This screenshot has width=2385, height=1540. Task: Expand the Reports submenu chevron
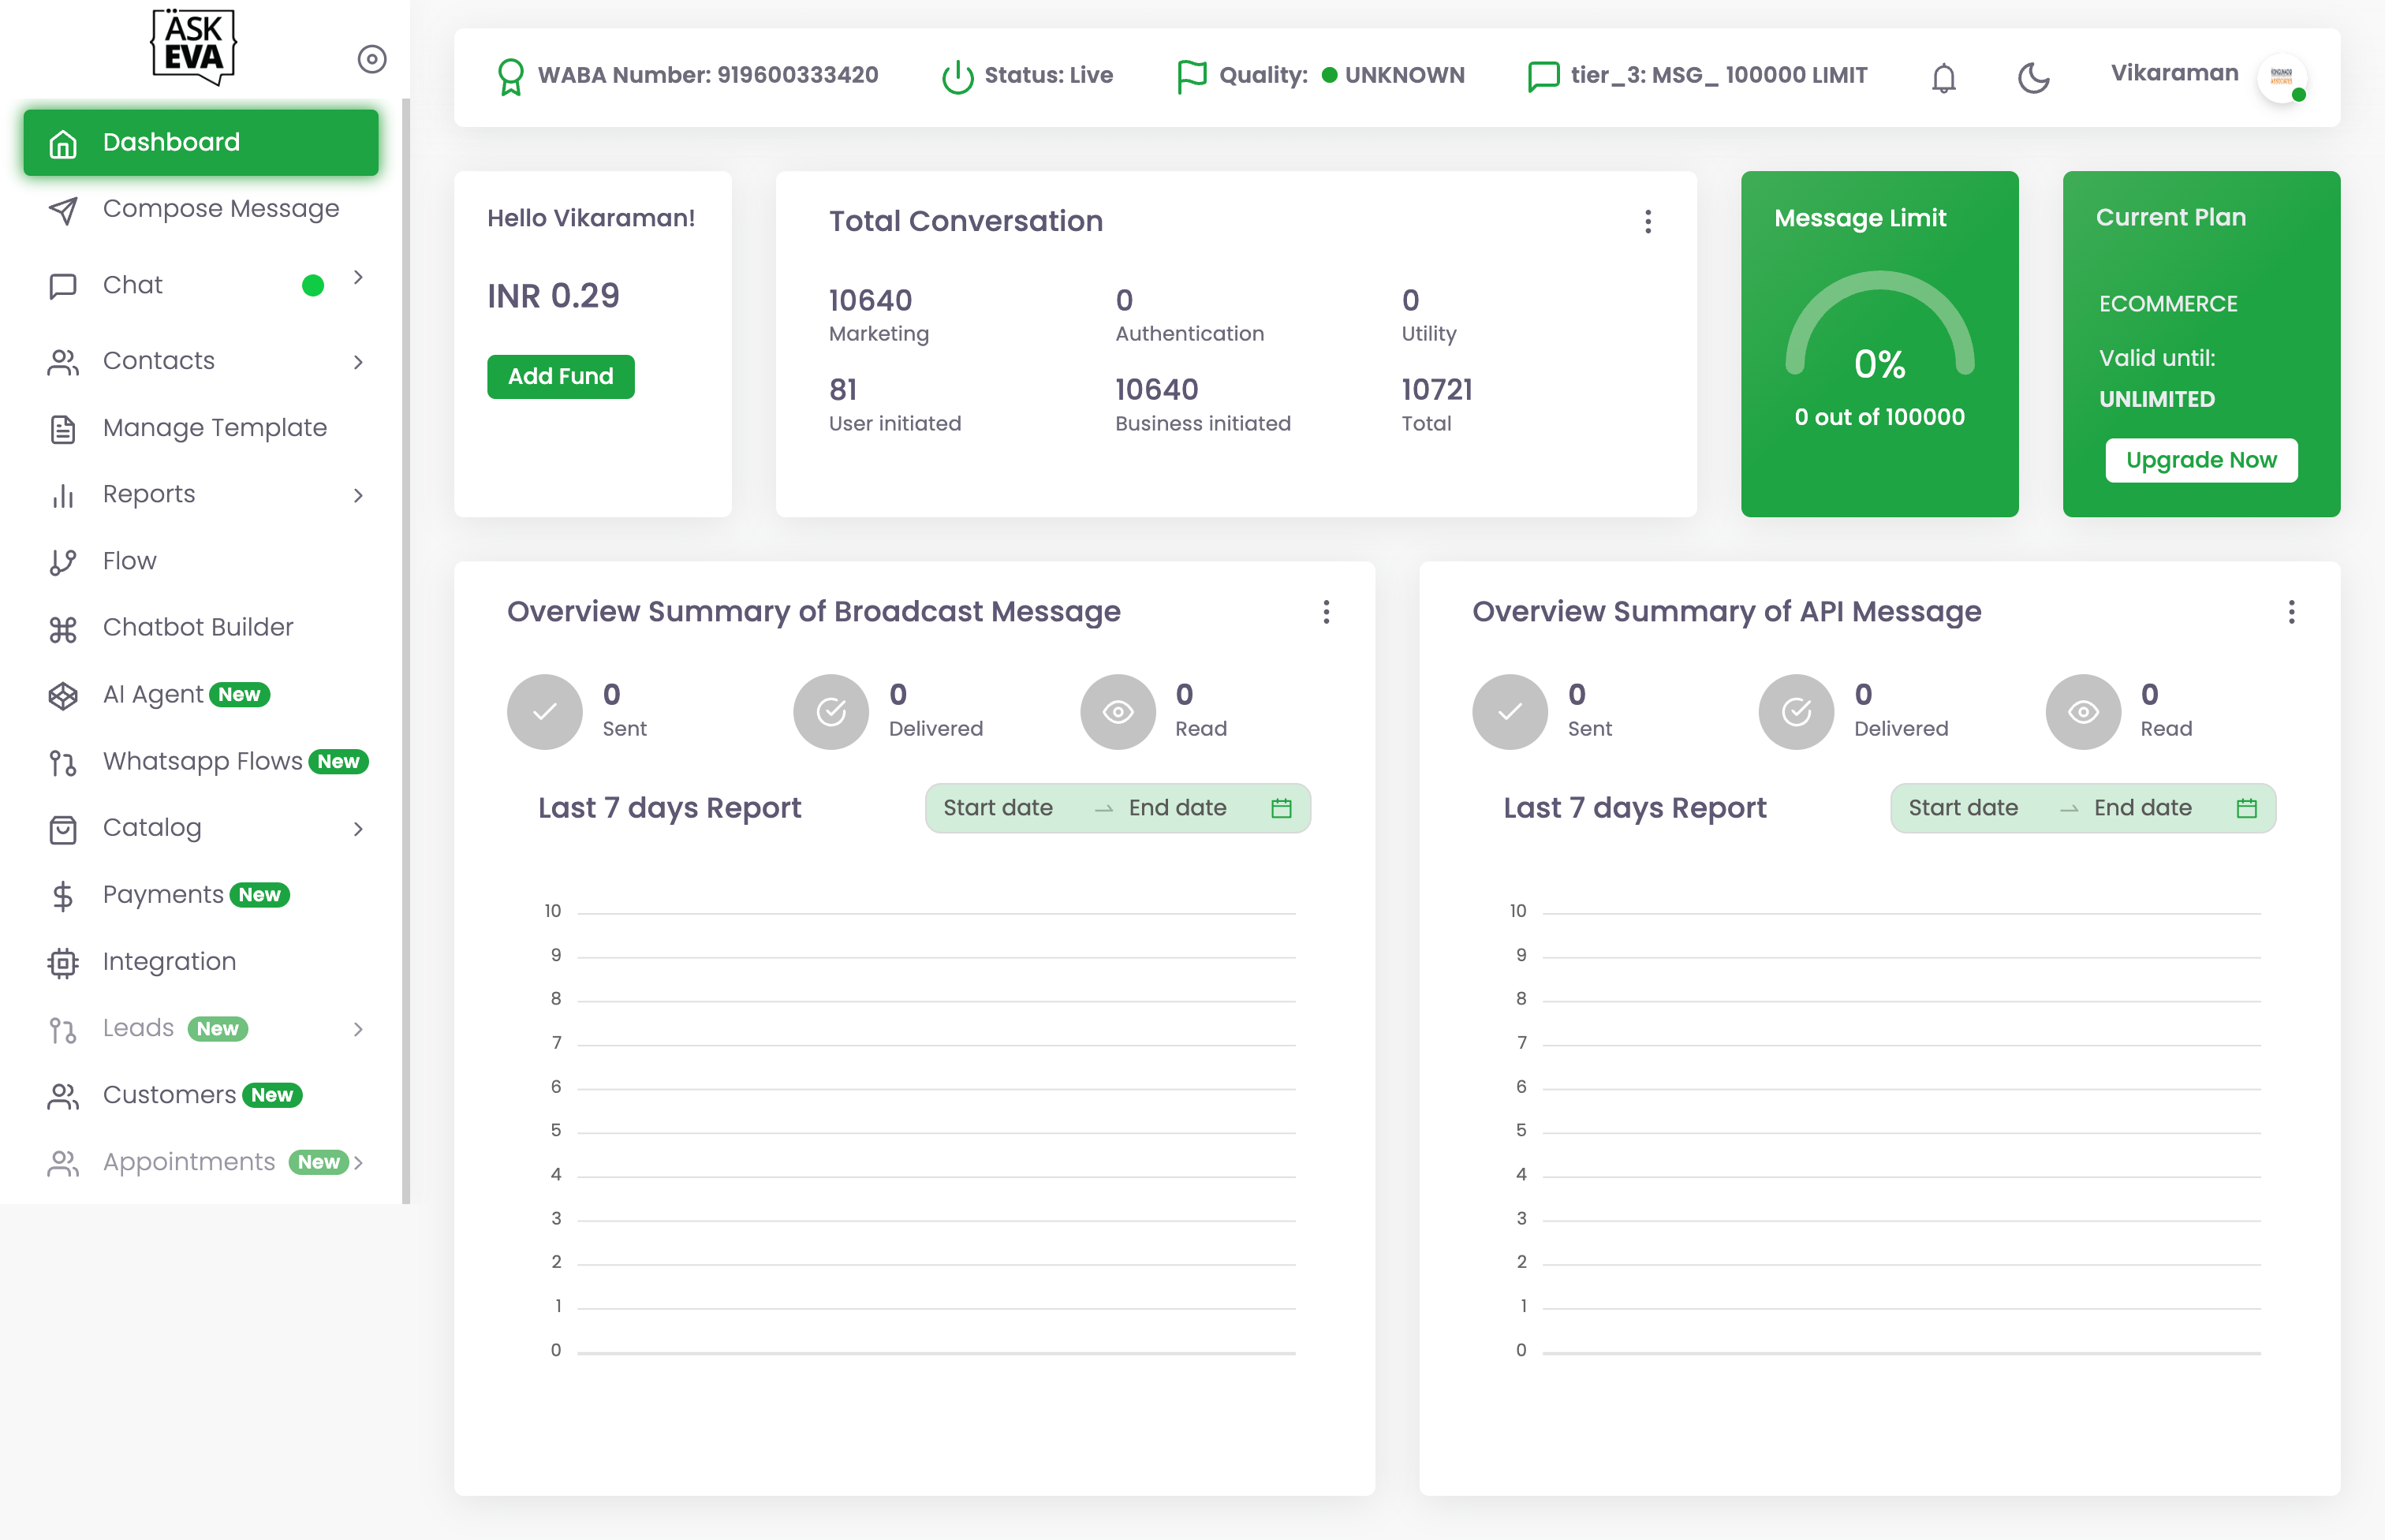tap(358, 495)
